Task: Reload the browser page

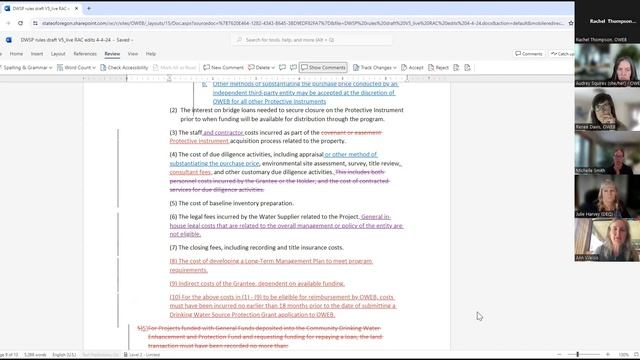Action: (20, 23)
